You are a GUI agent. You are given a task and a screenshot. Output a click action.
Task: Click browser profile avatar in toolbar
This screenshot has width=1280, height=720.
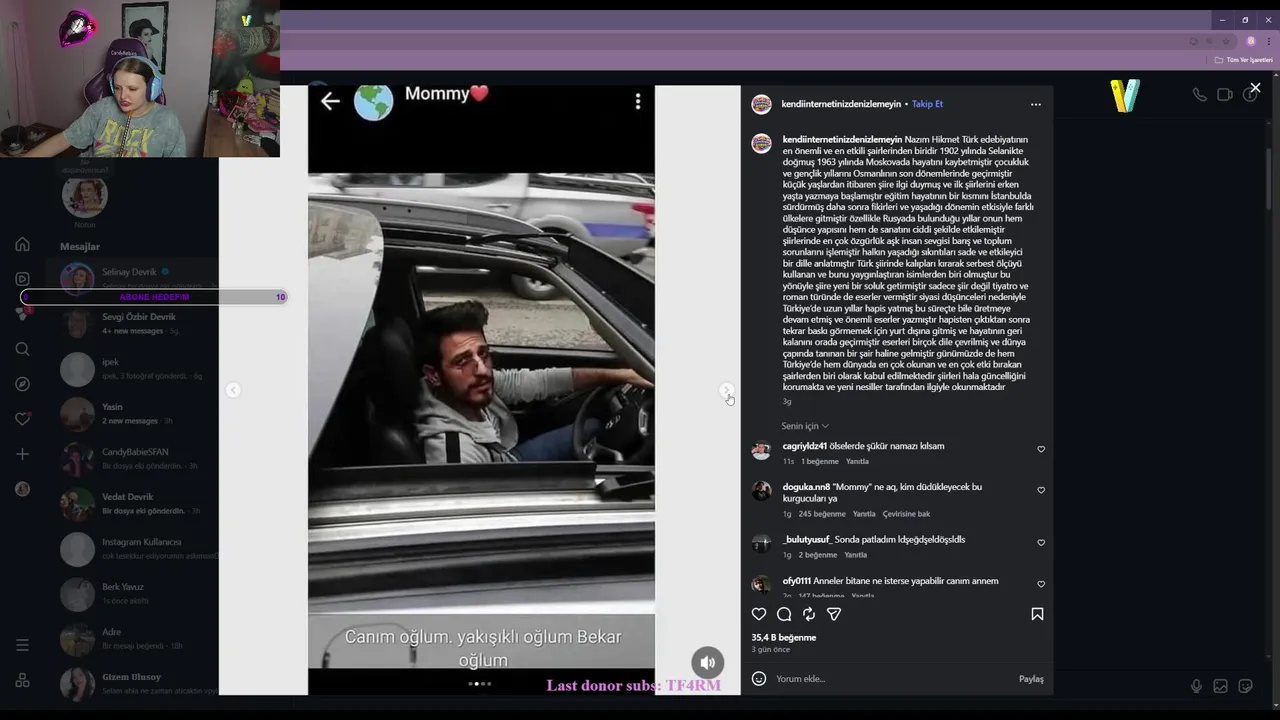pos(1250,41)
